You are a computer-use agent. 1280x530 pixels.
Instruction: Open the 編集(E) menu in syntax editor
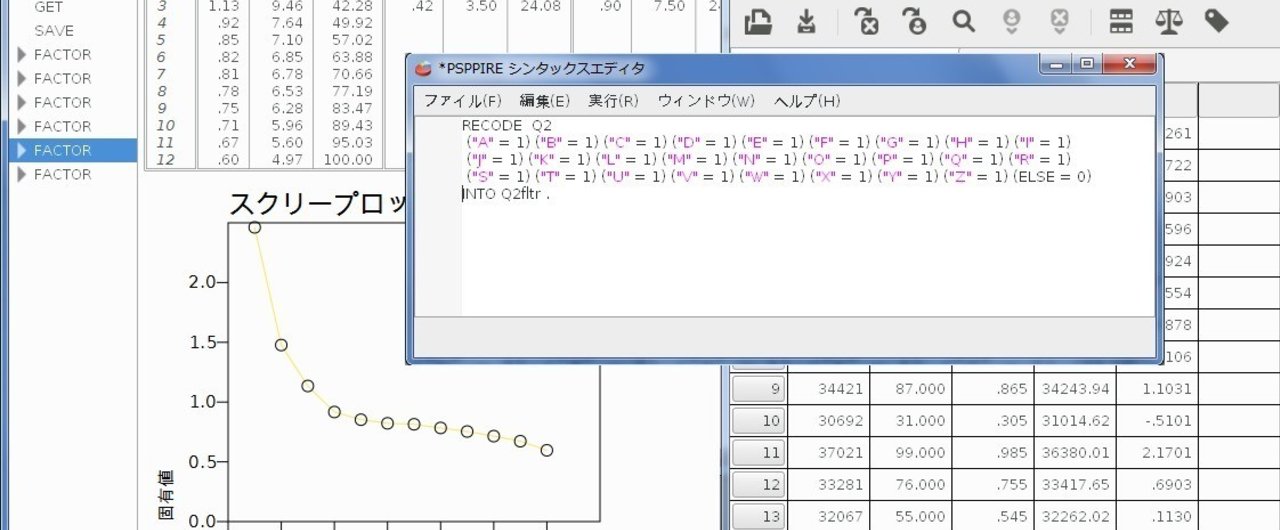544,101
